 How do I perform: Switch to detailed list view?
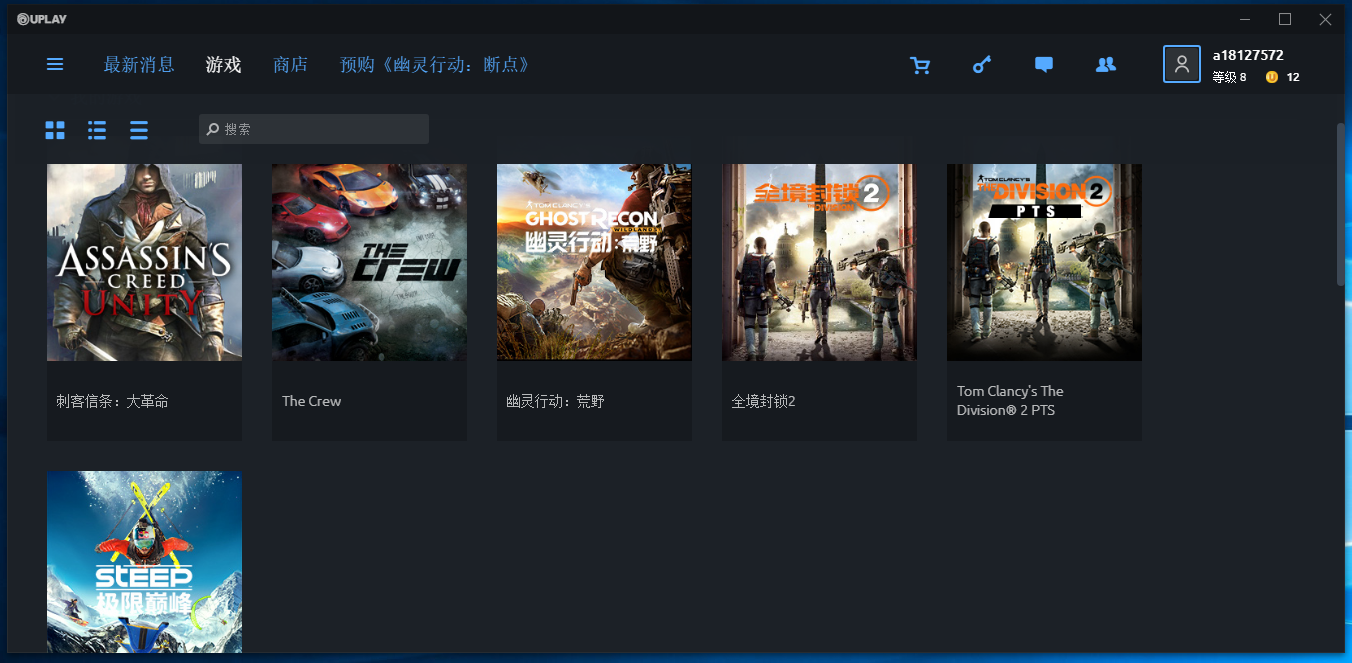[x=97, y=130]
